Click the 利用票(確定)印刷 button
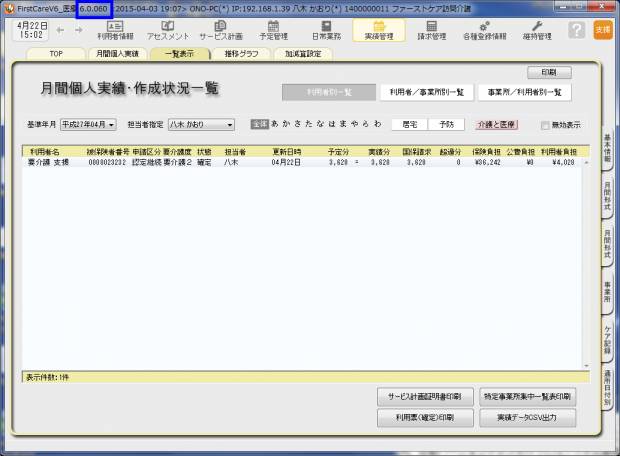Image resolution: width=620 pixels, height=456 pixels. (424, 417)
